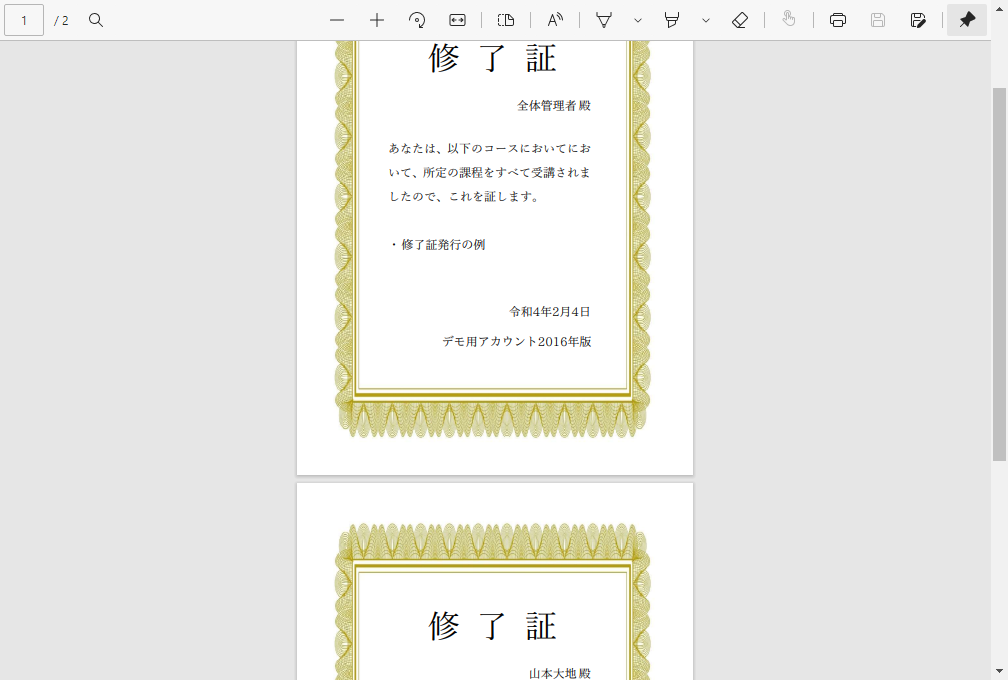Image resolution: width=1008 pixels, height=680 pixels.
Task: Open the page view options
Action: click(x=506, y=20)
